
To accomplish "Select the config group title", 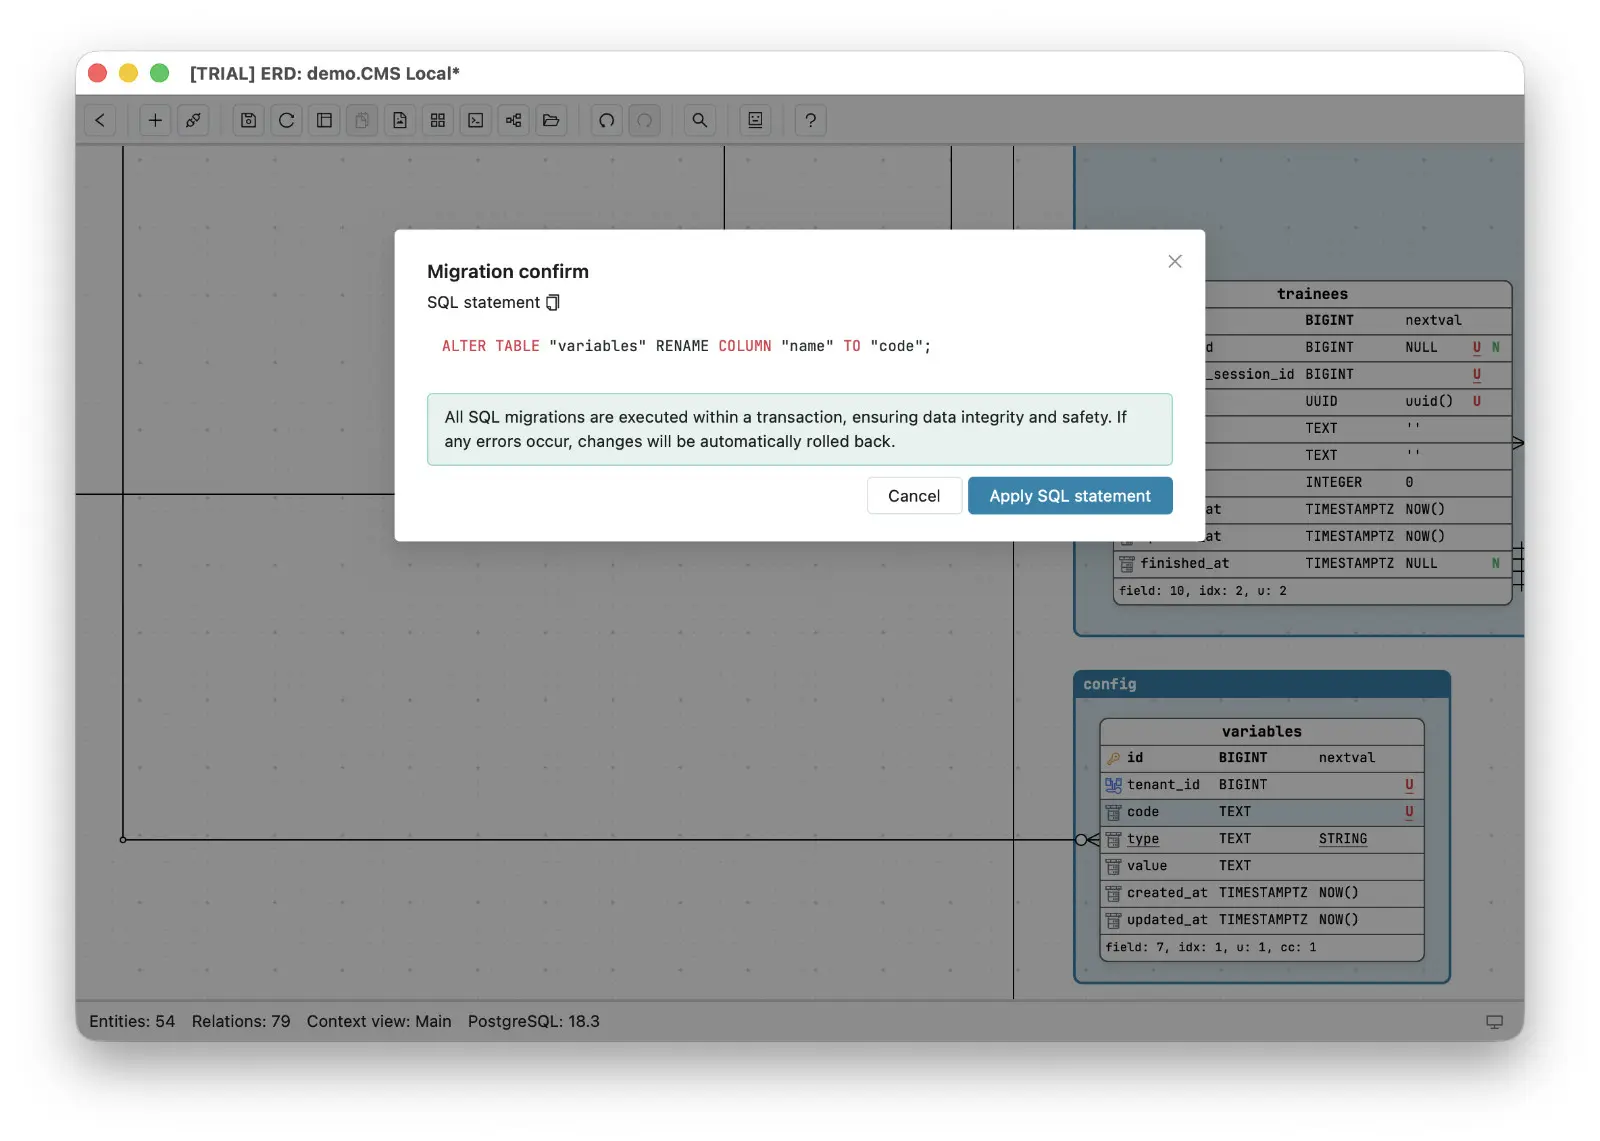I will coord(1110,684).
